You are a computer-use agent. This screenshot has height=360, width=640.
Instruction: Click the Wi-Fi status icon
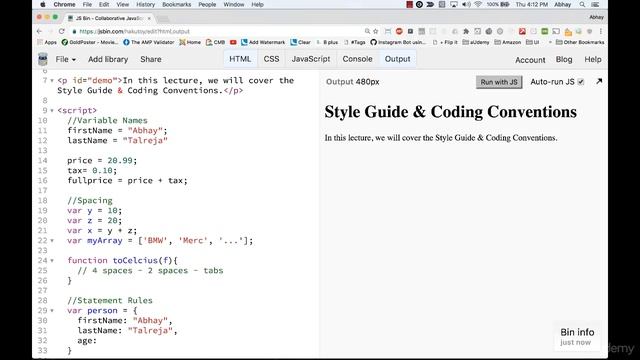pos(478,4)
